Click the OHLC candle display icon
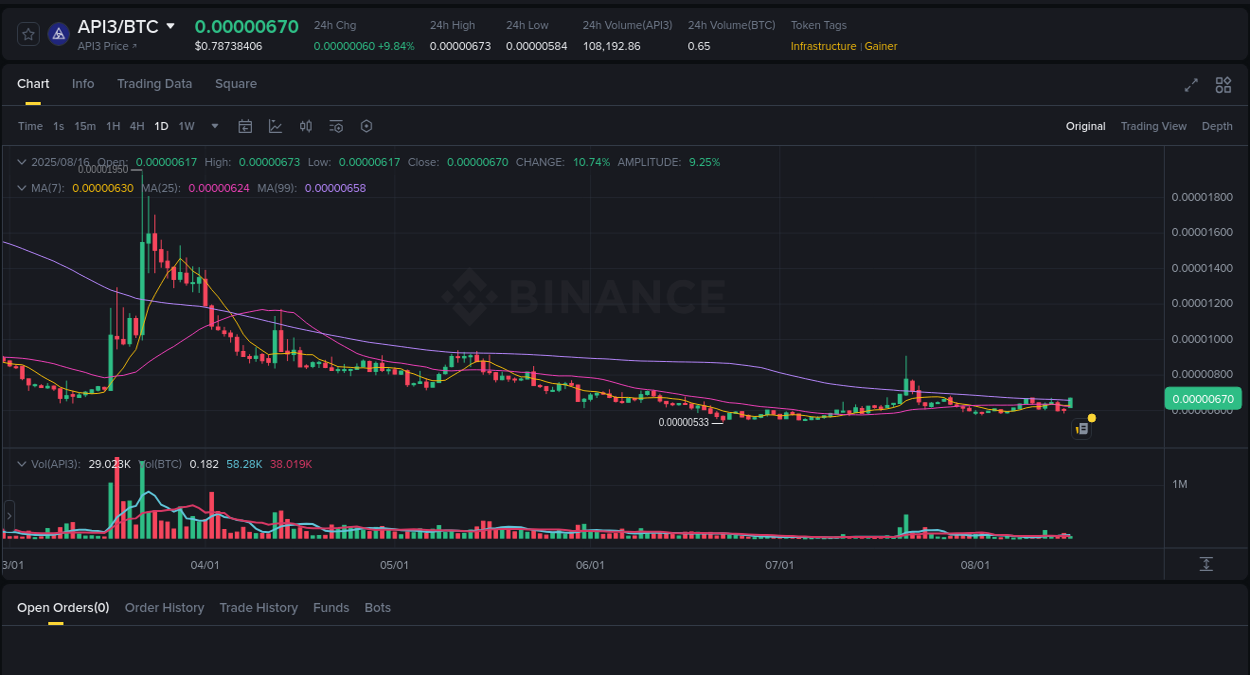Viewport: 1250px width, 675px height. (306, 126)
